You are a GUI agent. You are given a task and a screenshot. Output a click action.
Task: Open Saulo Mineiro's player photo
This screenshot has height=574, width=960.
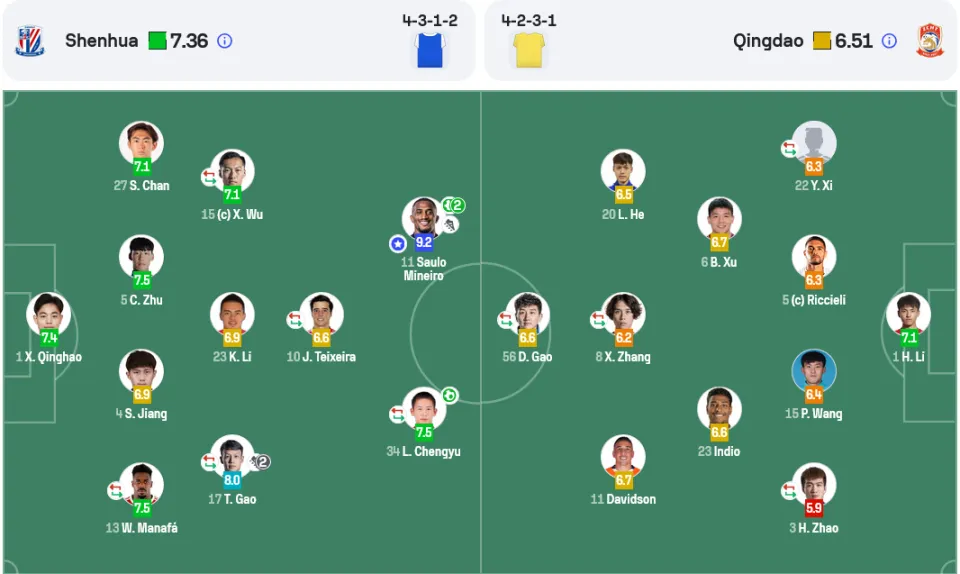pyautogui.click(x=424, y=219)
